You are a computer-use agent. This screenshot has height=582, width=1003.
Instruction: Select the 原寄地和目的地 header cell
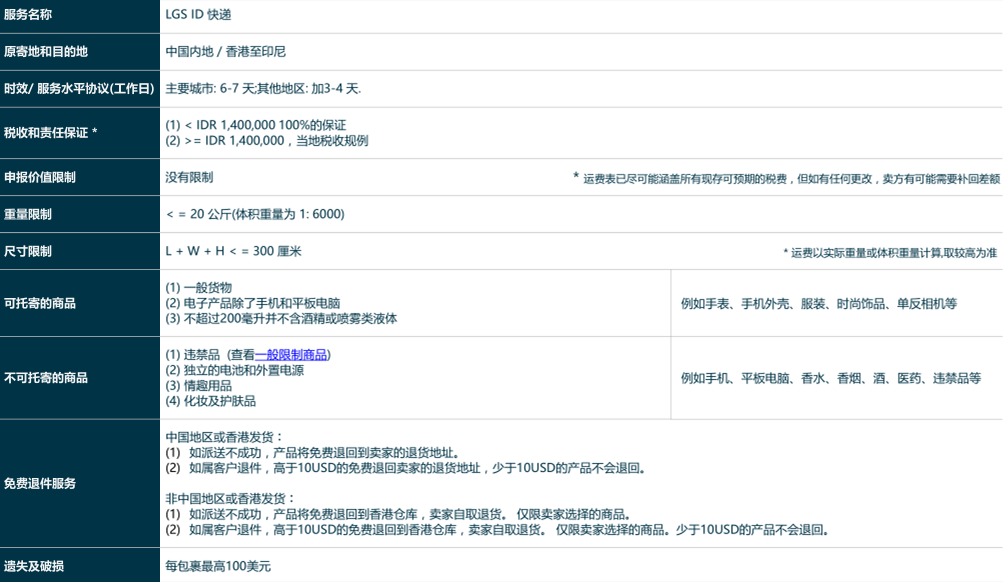80,52
